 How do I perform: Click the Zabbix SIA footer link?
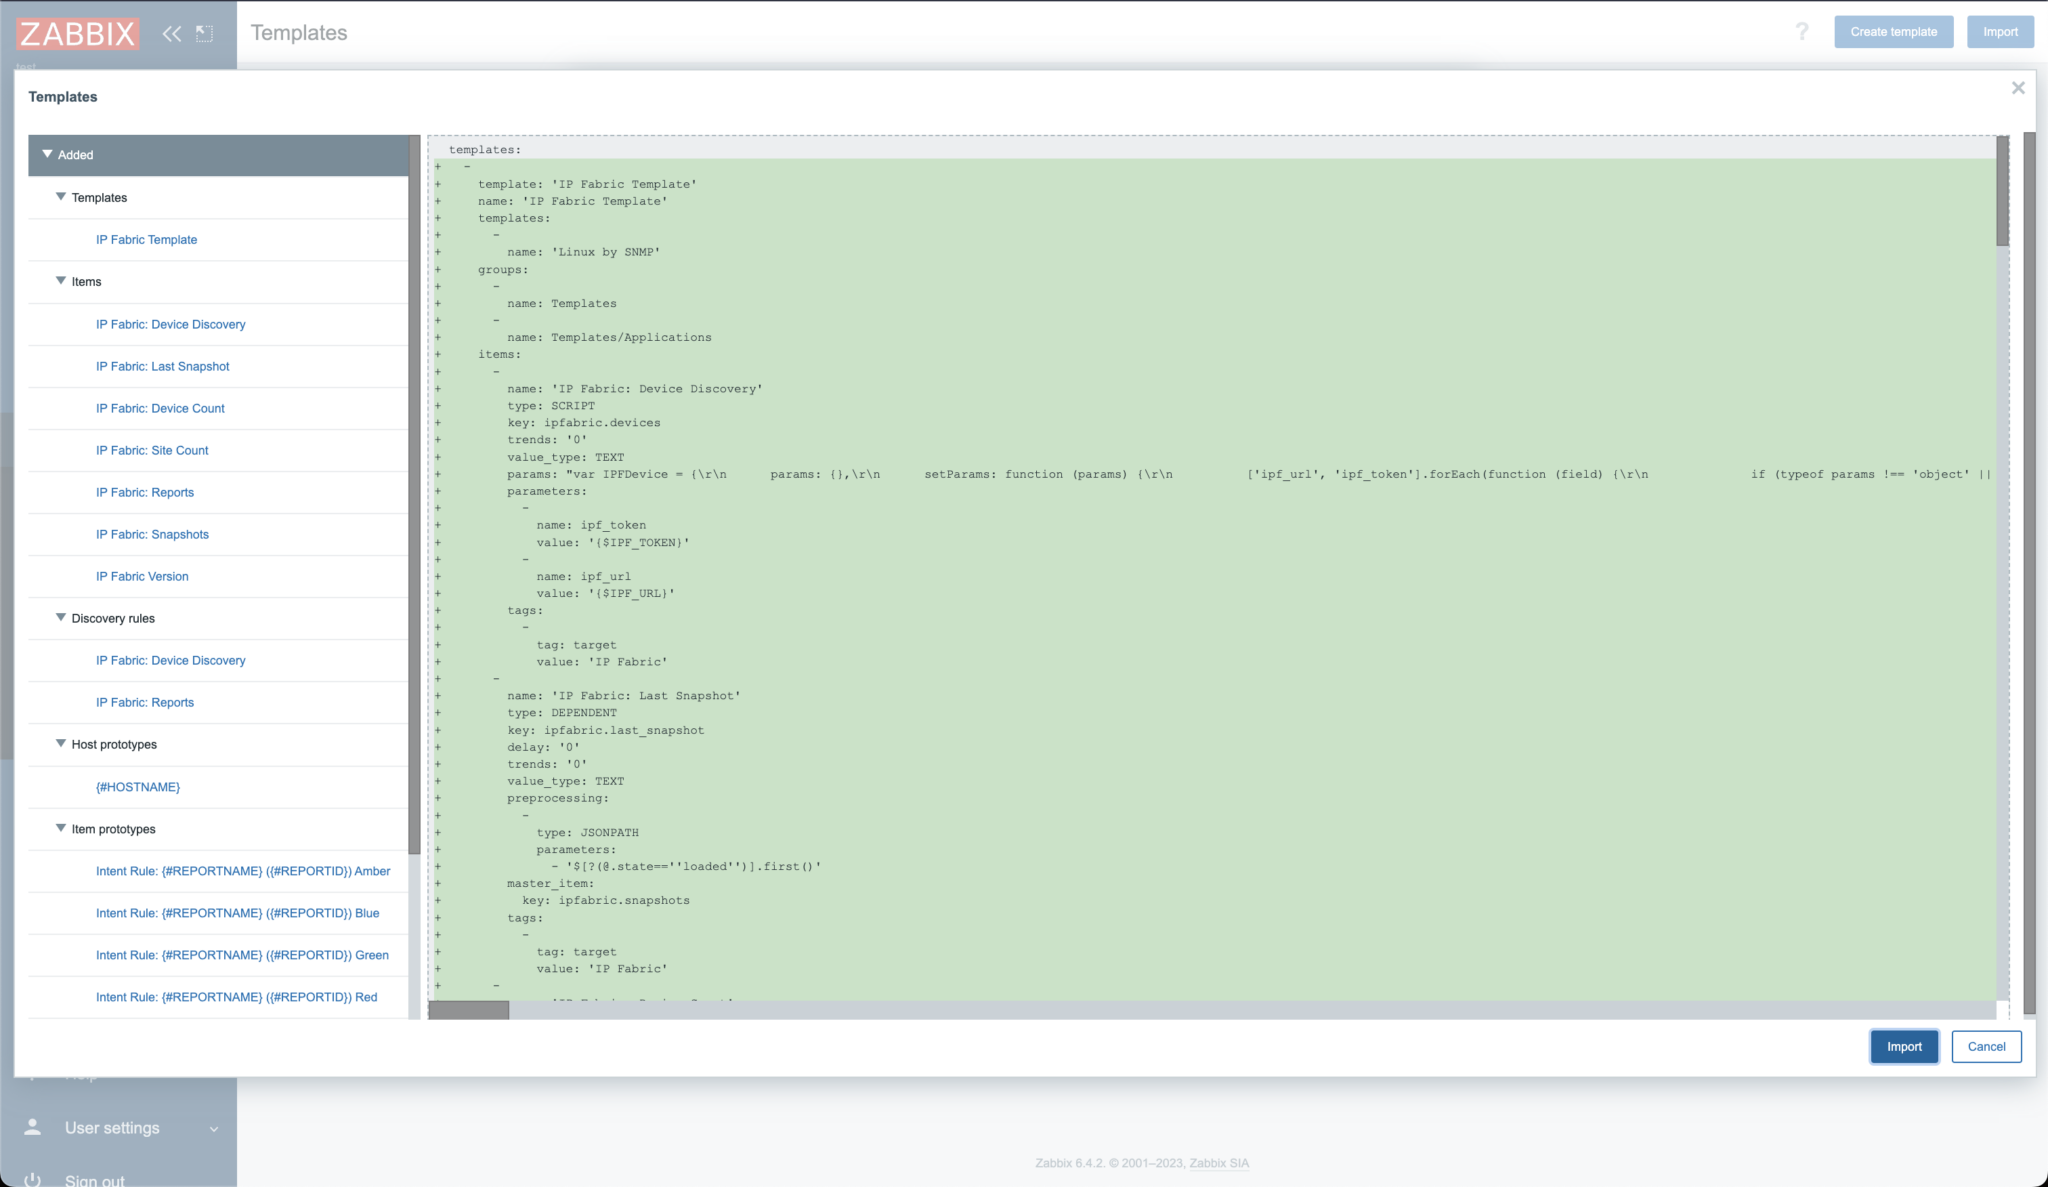coord(1219,1163)
